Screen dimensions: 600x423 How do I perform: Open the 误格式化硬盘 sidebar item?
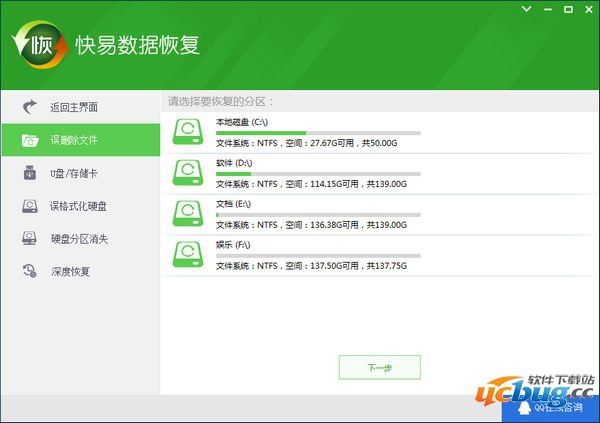pyautogui.click(x=81, y=206)
